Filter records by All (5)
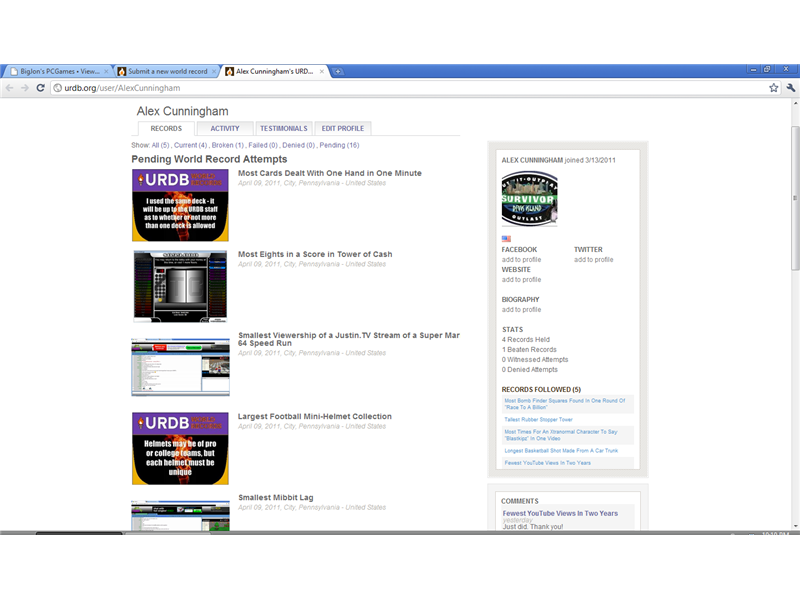This screenshot has height=600, width=800. click(160, 145)
